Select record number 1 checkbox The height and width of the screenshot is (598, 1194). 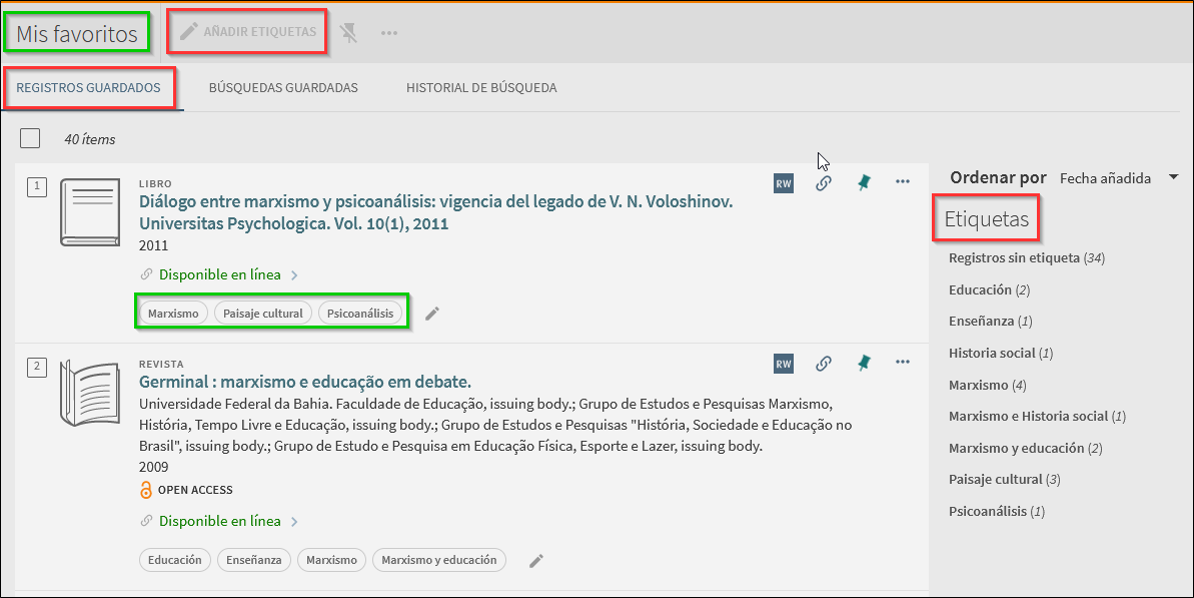coord(36,186)
